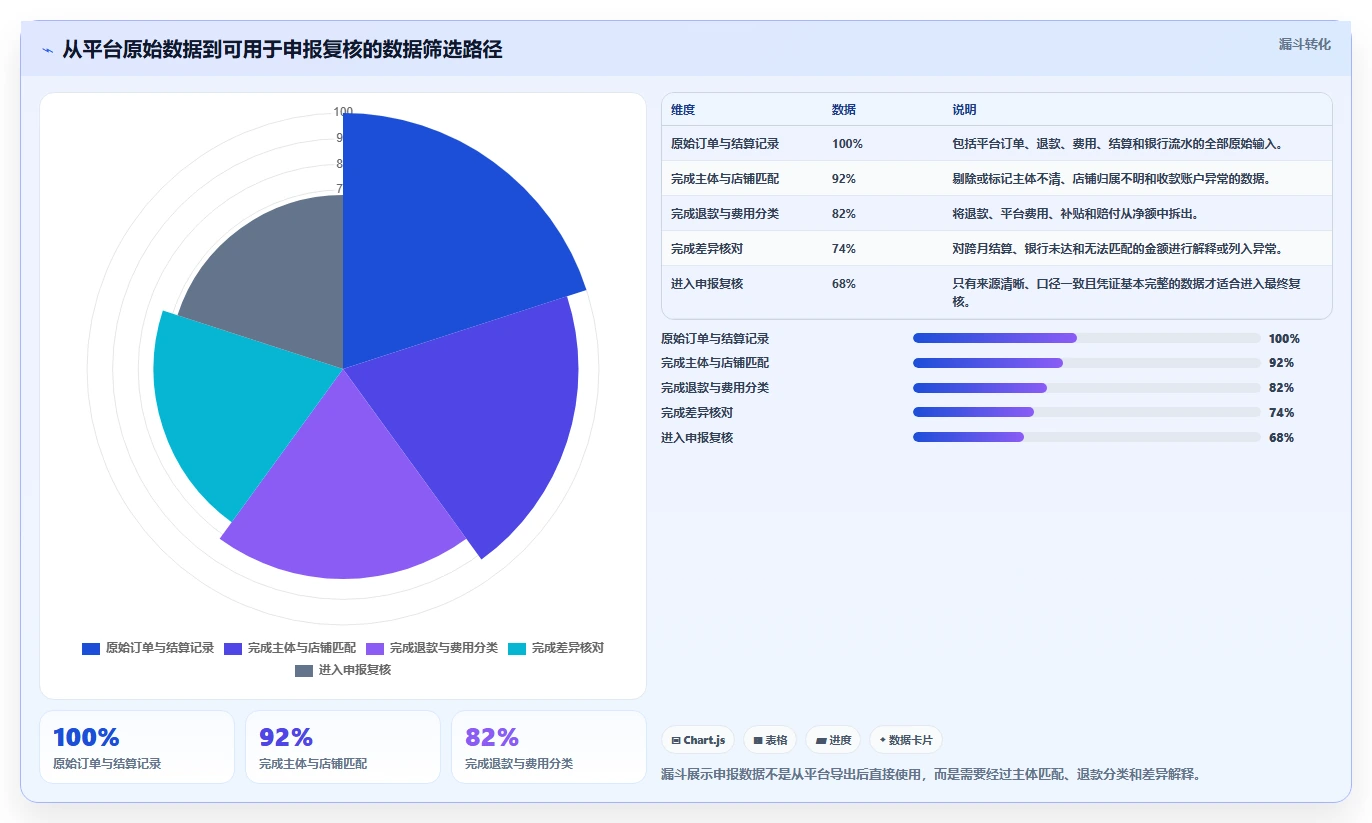The image size is (1372, 823).
Task: Toggle the 原始订单与结算记录 legend swatch
Action: (91, 648)
